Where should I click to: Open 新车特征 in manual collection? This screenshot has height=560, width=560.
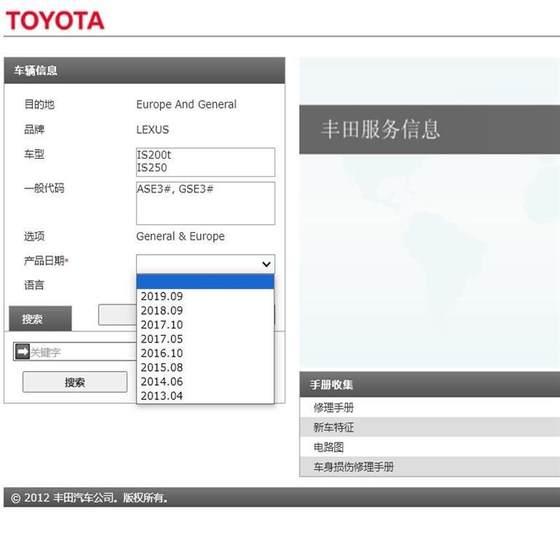430,427
